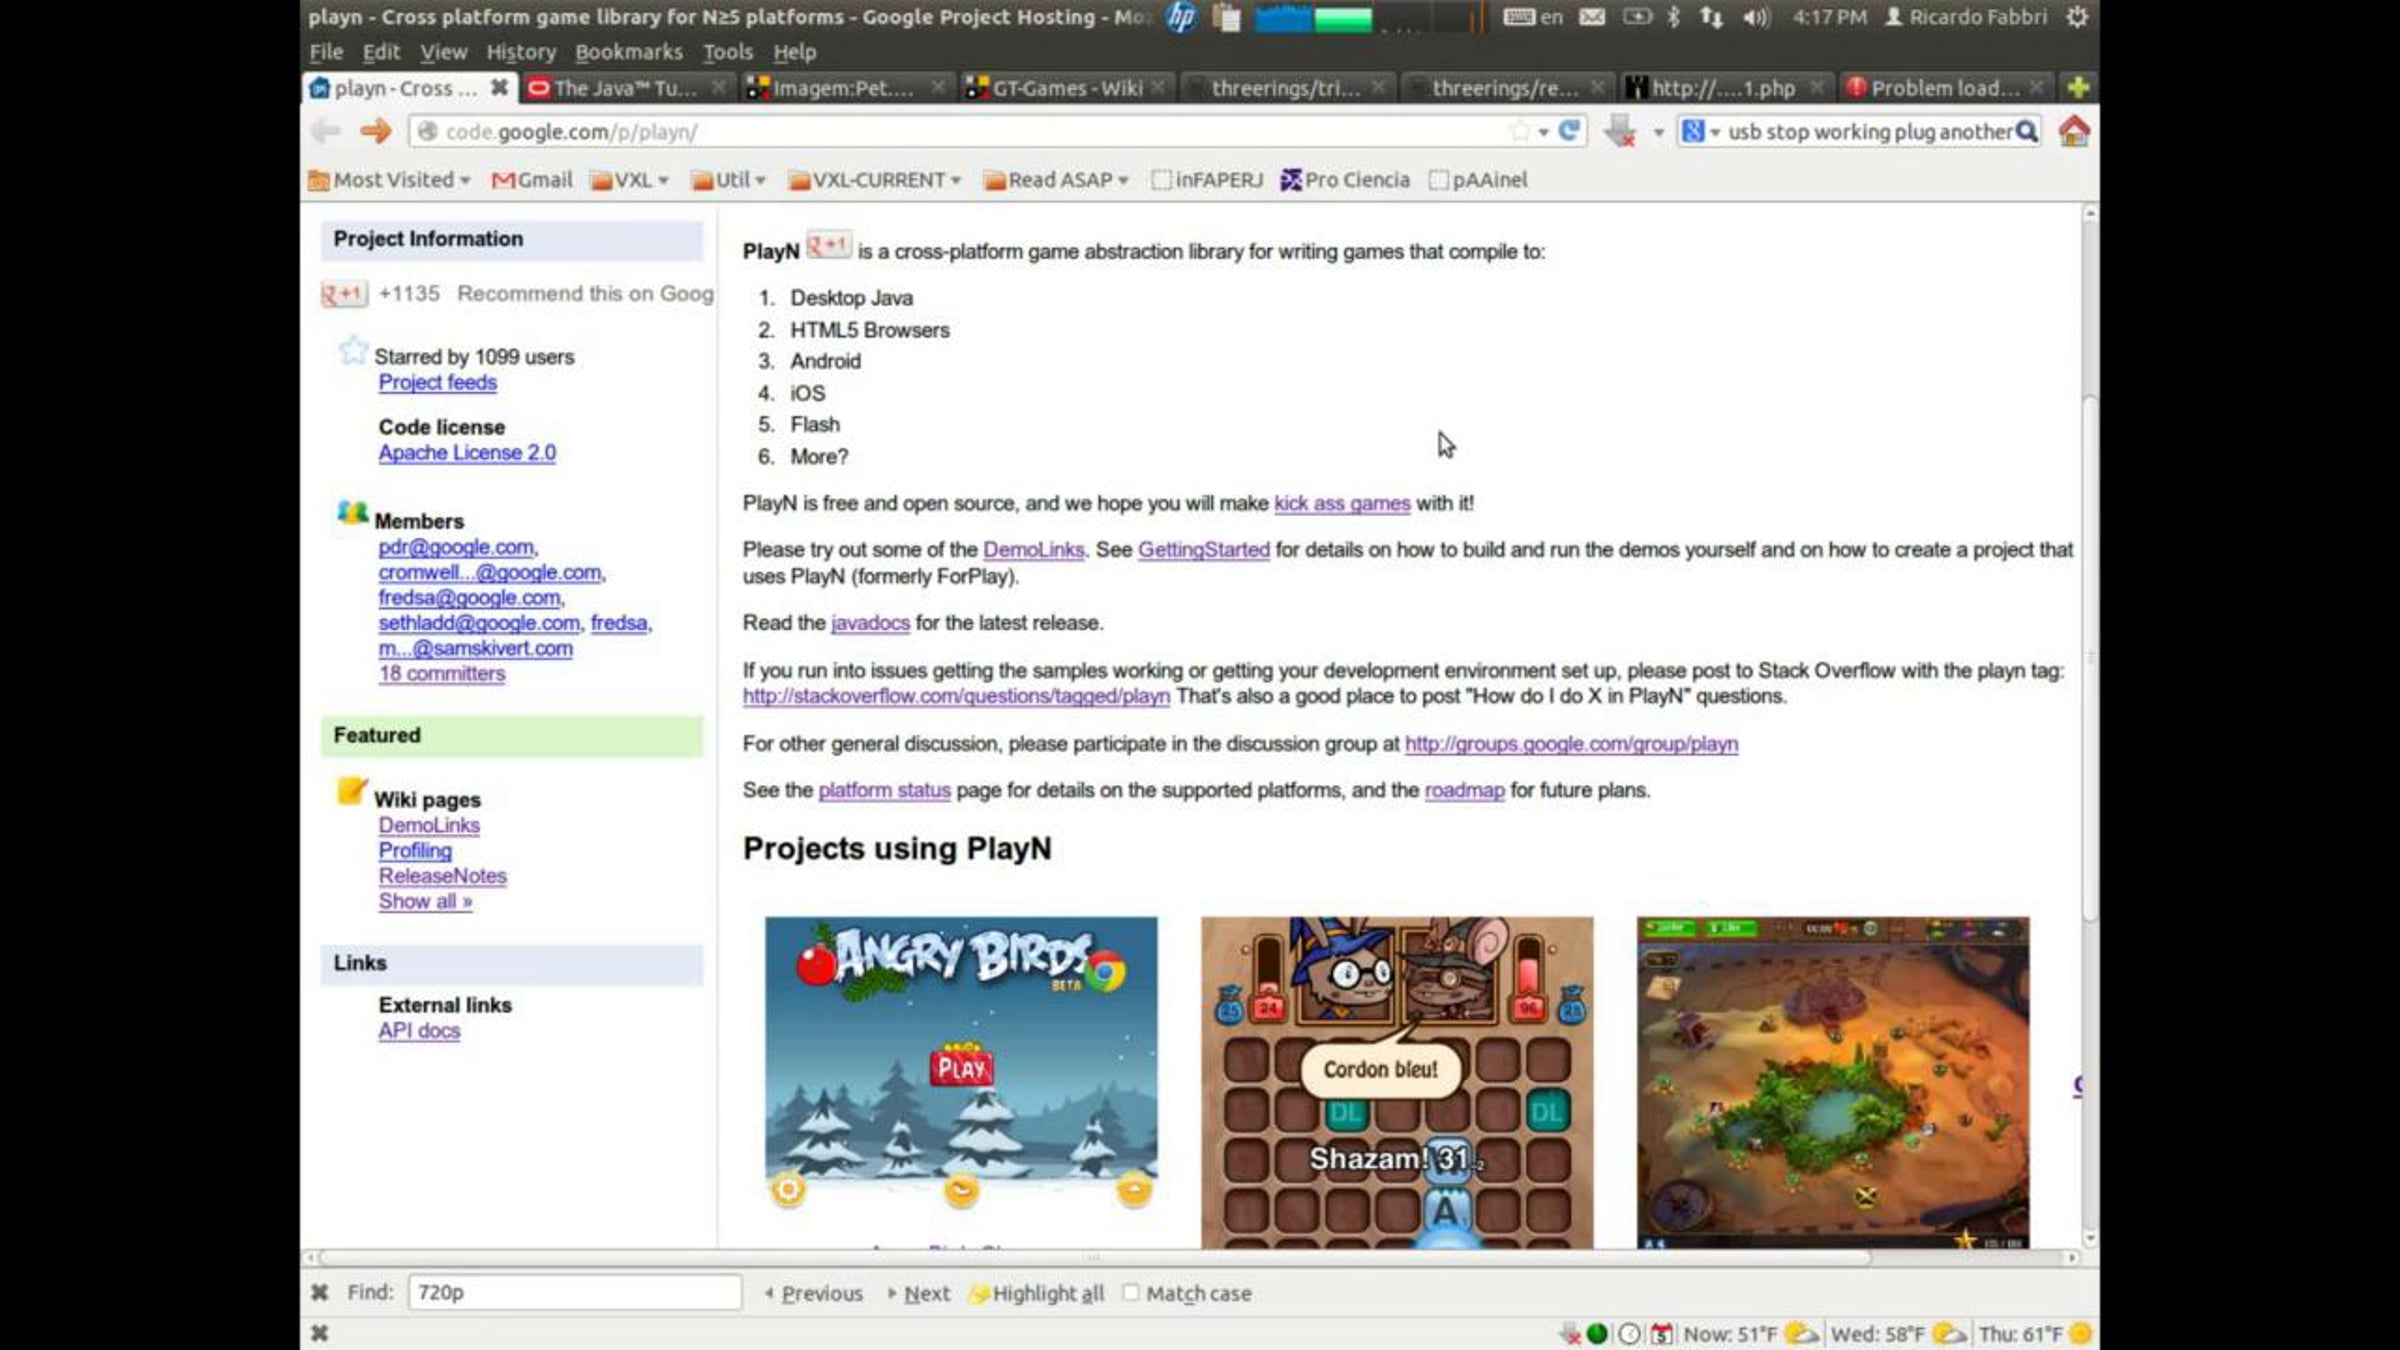
Task: Toggle the Match case checkbox
Action: [1131, 1292]
